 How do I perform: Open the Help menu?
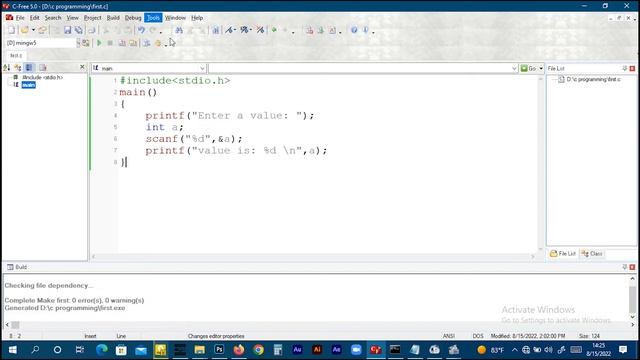[197, 18]
